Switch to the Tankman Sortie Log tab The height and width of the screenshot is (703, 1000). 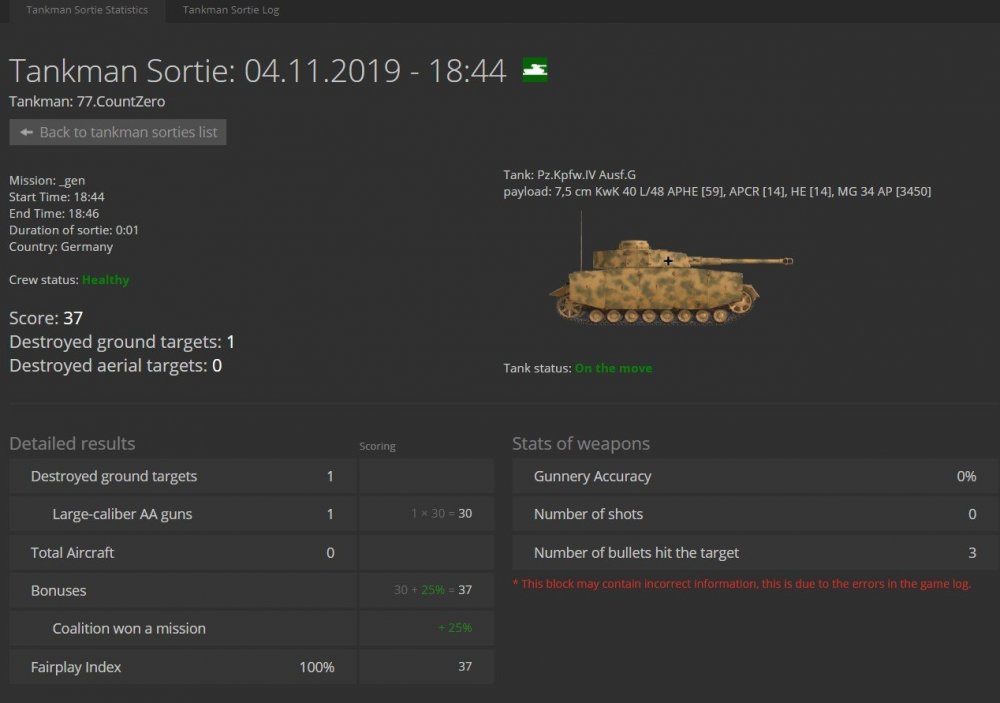coord(231,10)
